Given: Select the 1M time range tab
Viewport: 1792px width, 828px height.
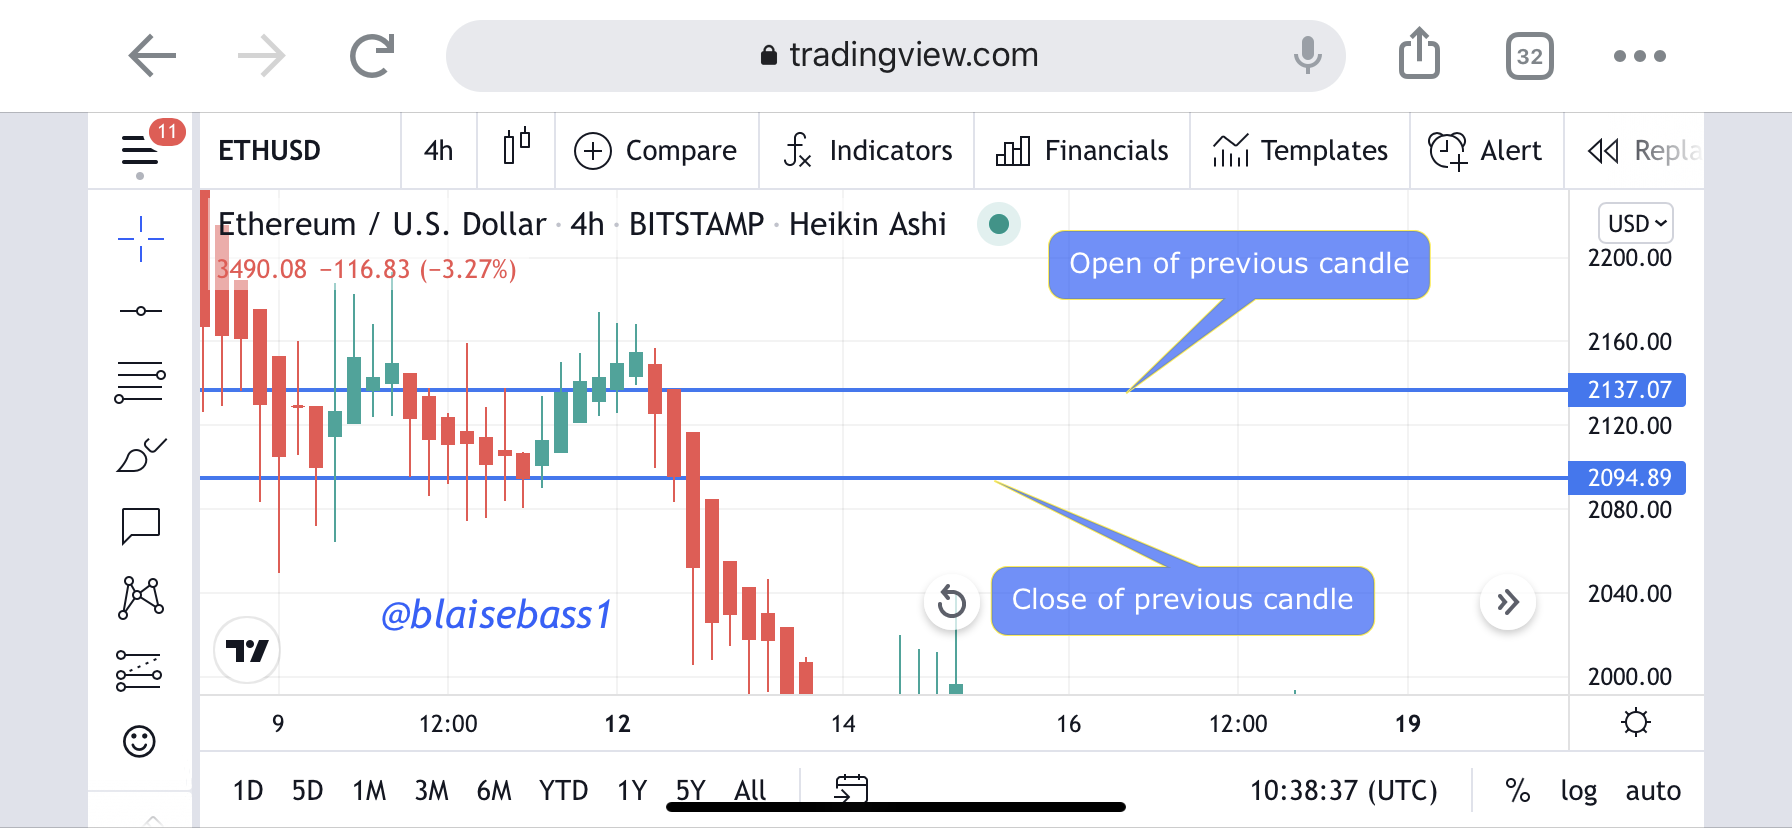Looking at the screenshot, I should pos(368,791).
